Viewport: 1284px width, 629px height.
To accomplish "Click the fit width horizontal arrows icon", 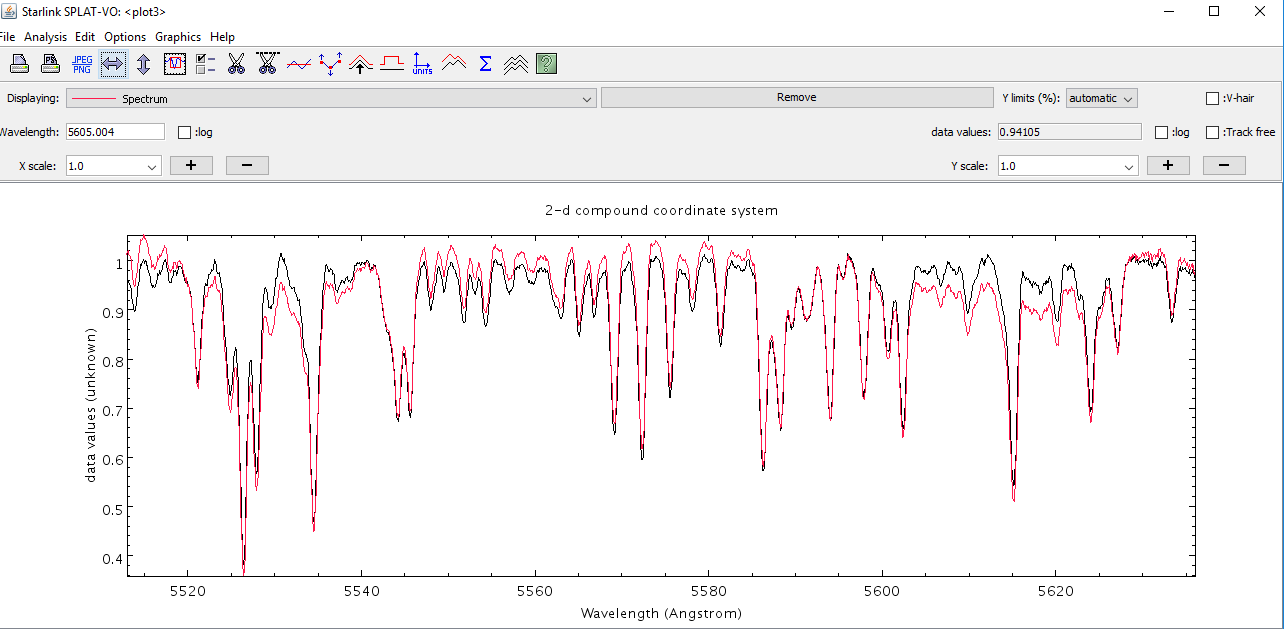I will click(113, 64).
